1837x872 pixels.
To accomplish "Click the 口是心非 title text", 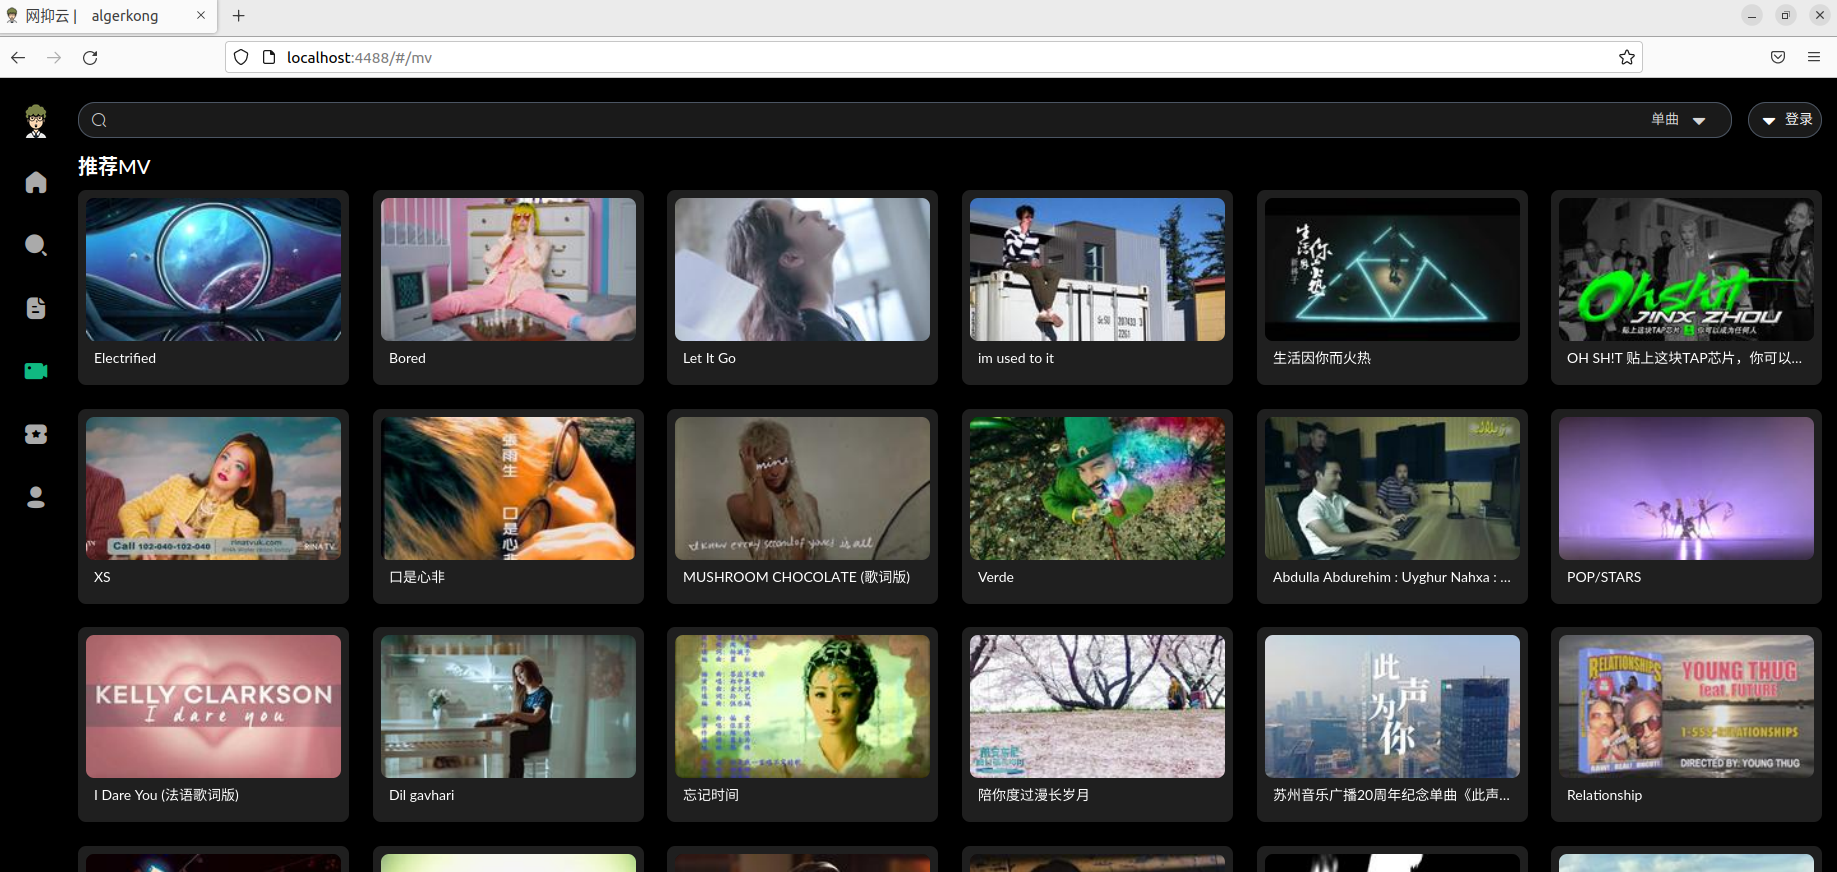I will (417, 577).
